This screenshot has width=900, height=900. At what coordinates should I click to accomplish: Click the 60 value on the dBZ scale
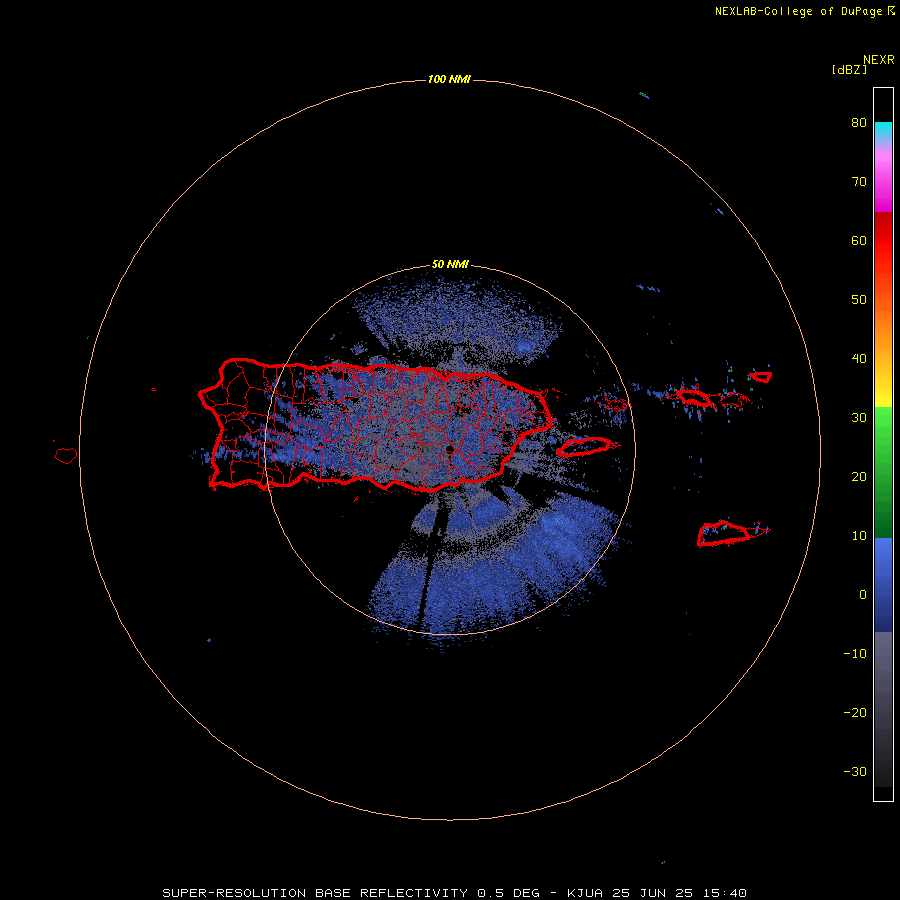point(859,240)
